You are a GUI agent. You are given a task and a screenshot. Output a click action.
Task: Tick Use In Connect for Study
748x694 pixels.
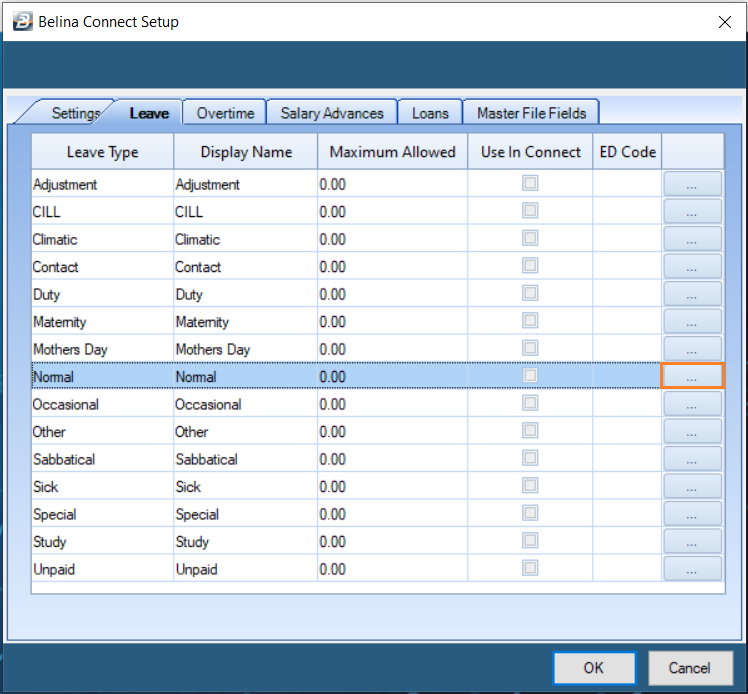coord(530,540)
